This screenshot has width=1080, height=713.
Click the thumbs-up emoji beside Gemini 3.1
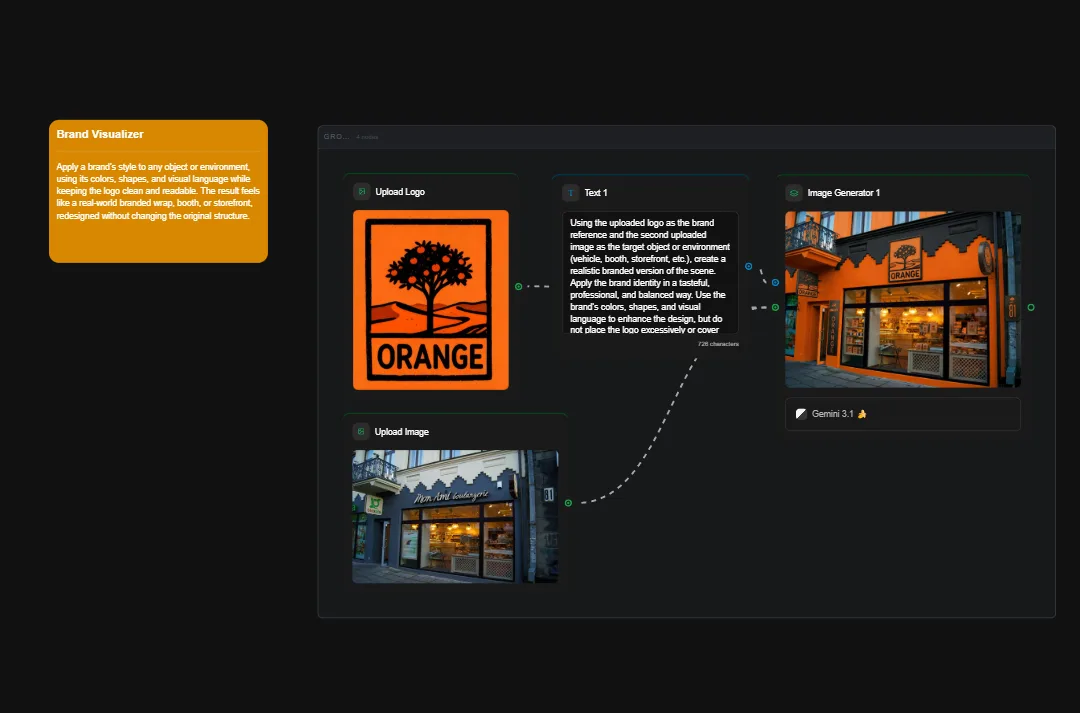pyautogui.click(x=860, y=413)
